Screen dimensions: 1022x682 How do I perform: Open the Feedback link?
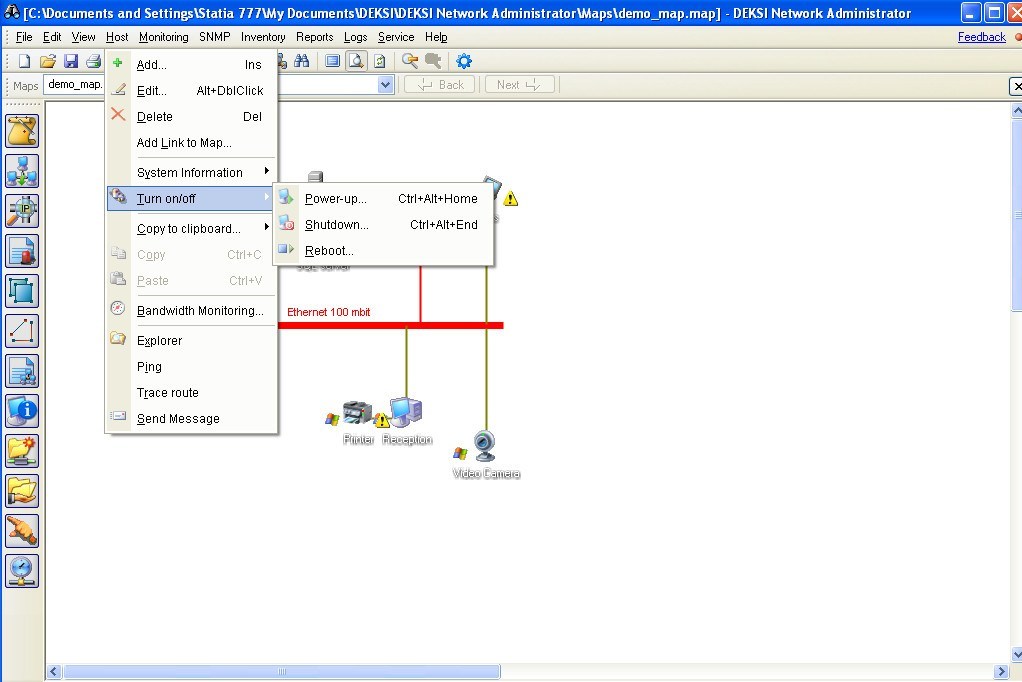coord(980,37)
